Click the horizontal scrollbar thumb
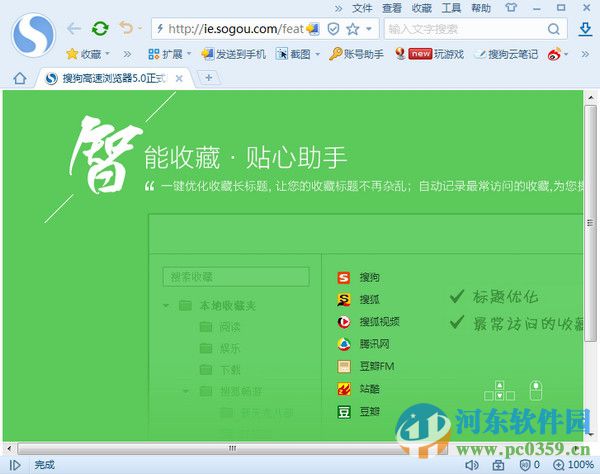600x474 pixels. [x=232, y=448]
